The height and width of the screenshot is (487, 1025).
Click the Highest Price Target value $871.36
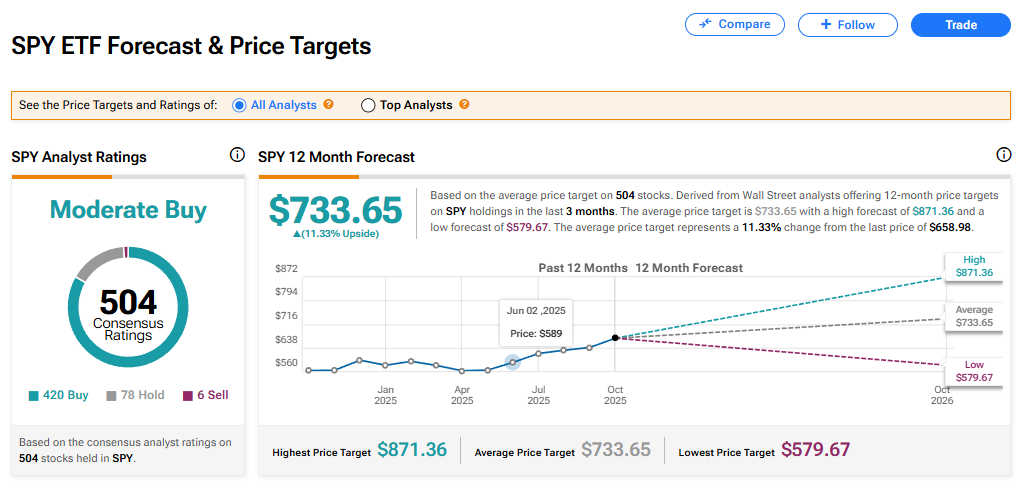pyautogui.click(x=412, y=451)
